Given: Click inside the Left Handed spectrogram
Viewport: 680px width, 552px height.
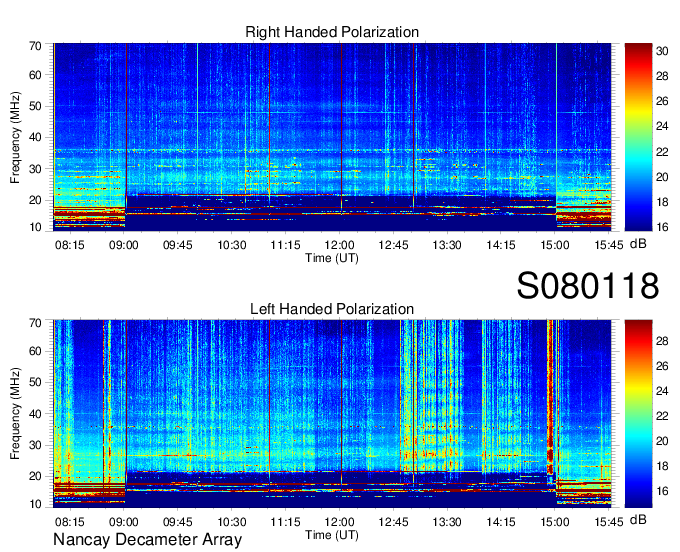Looking at the screenshot, I should (332, 414).
